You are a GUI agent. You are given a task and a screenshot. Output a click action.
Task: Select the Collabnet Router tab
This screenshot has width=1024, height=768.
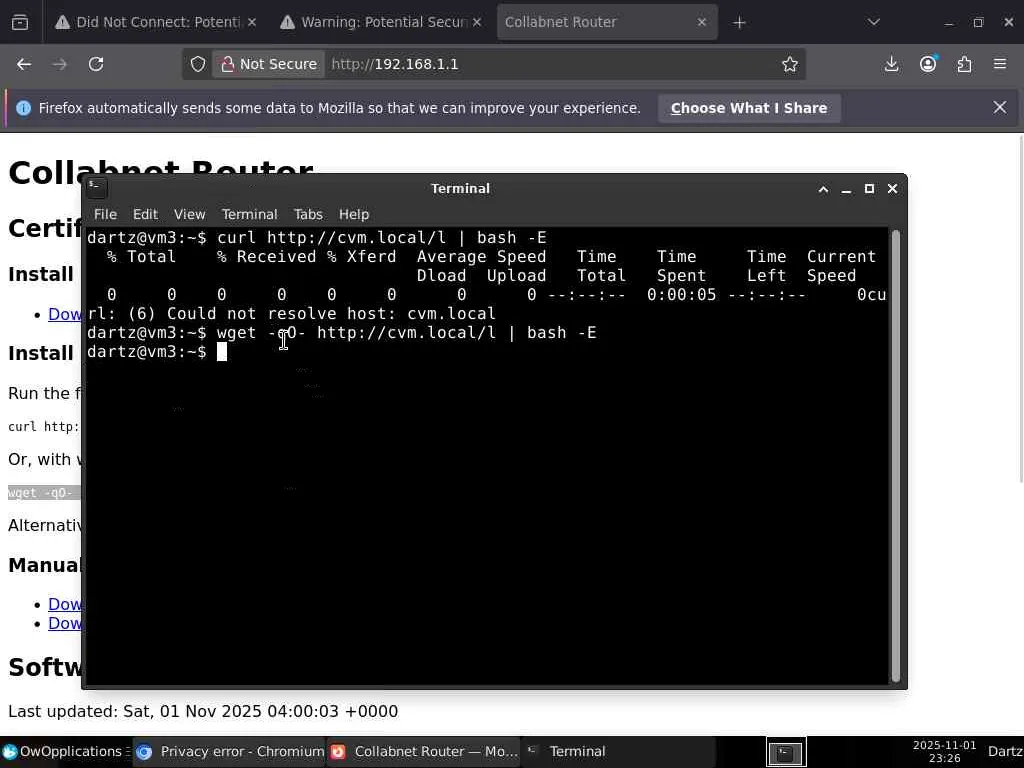coord(607,22)
